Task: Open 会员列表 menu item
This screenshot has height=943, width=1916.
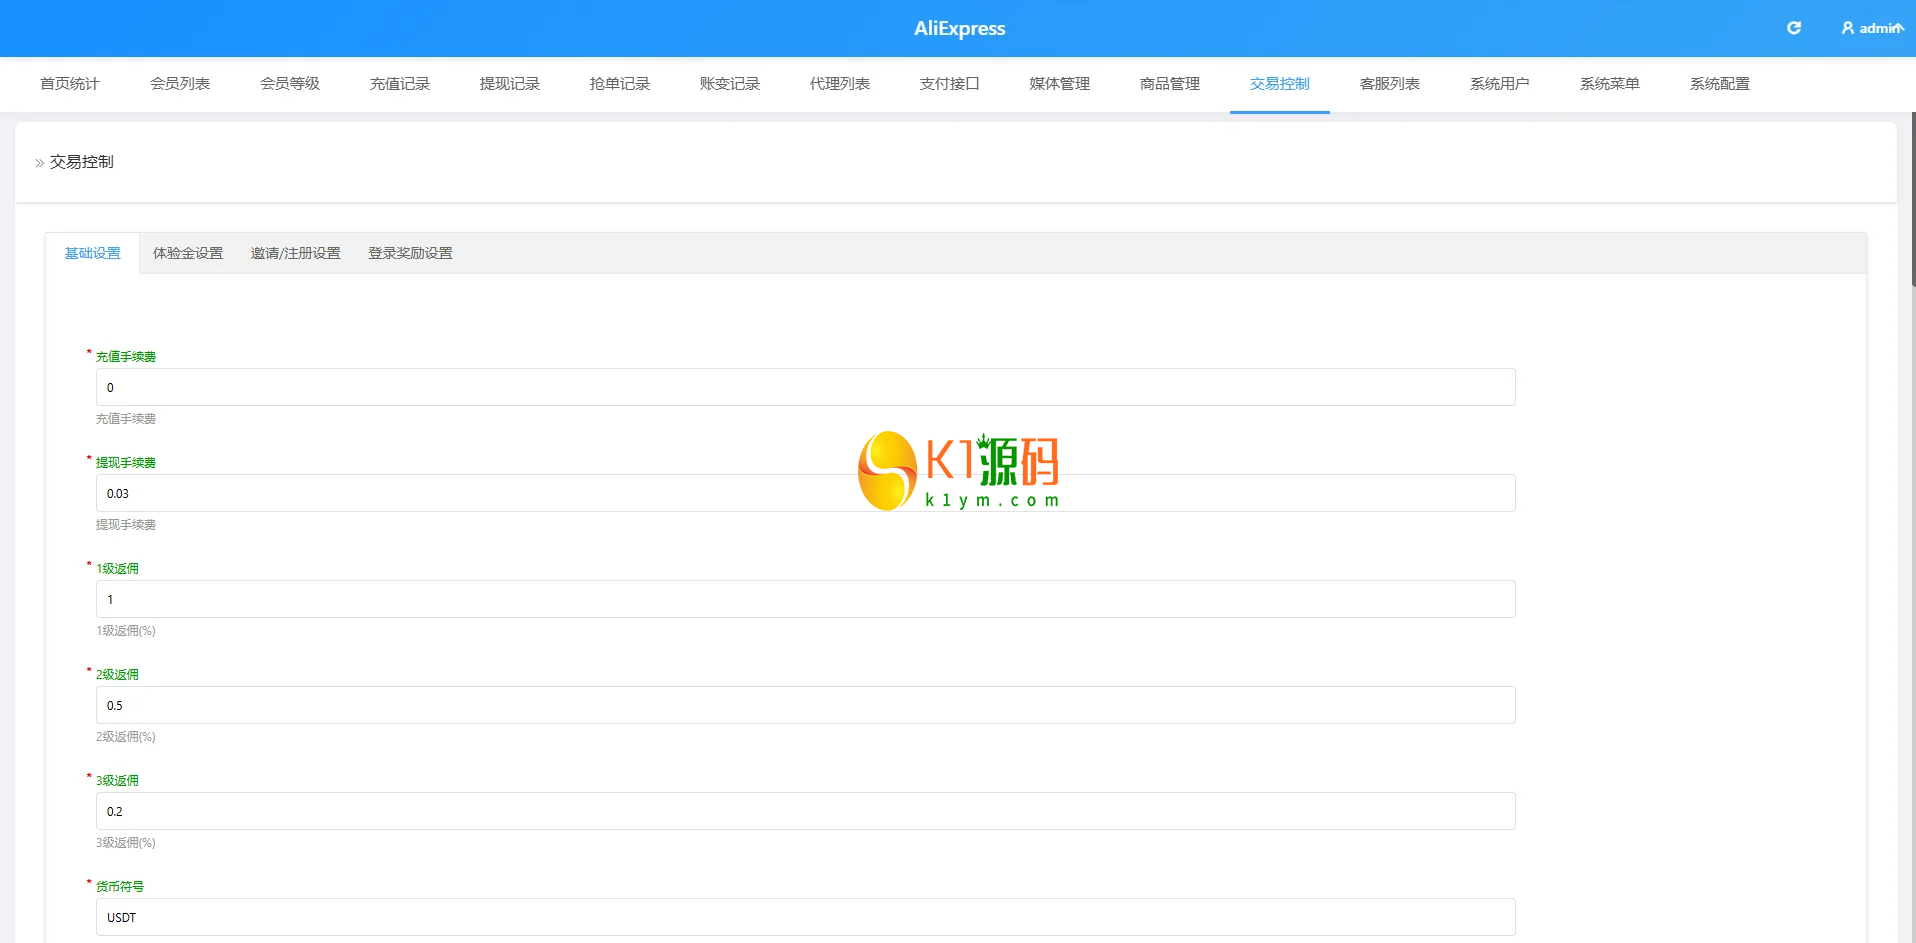Action: [x=180, y=84]
